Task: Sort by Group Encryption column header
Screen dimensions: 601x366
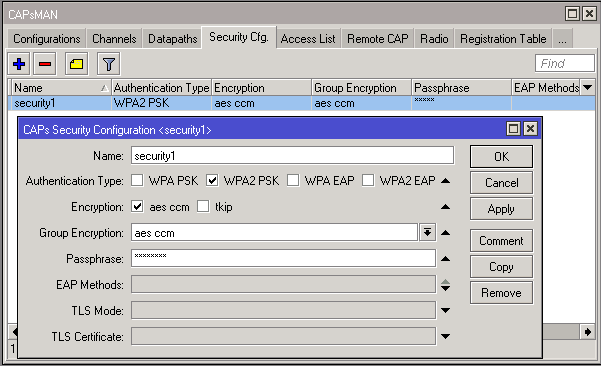Action: pyautogui.click(x=361, y=88)
